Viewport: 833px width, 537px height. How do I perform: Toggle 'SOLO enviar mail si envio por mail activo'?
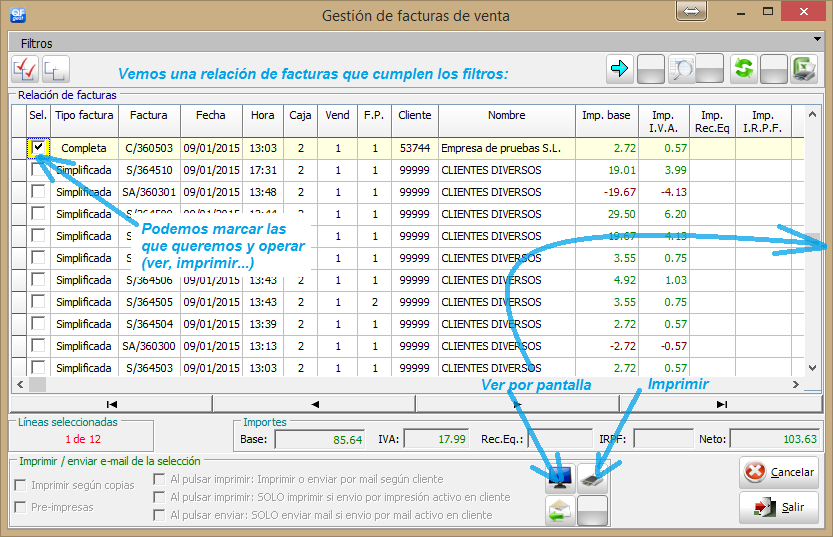(x=159, y=515)
